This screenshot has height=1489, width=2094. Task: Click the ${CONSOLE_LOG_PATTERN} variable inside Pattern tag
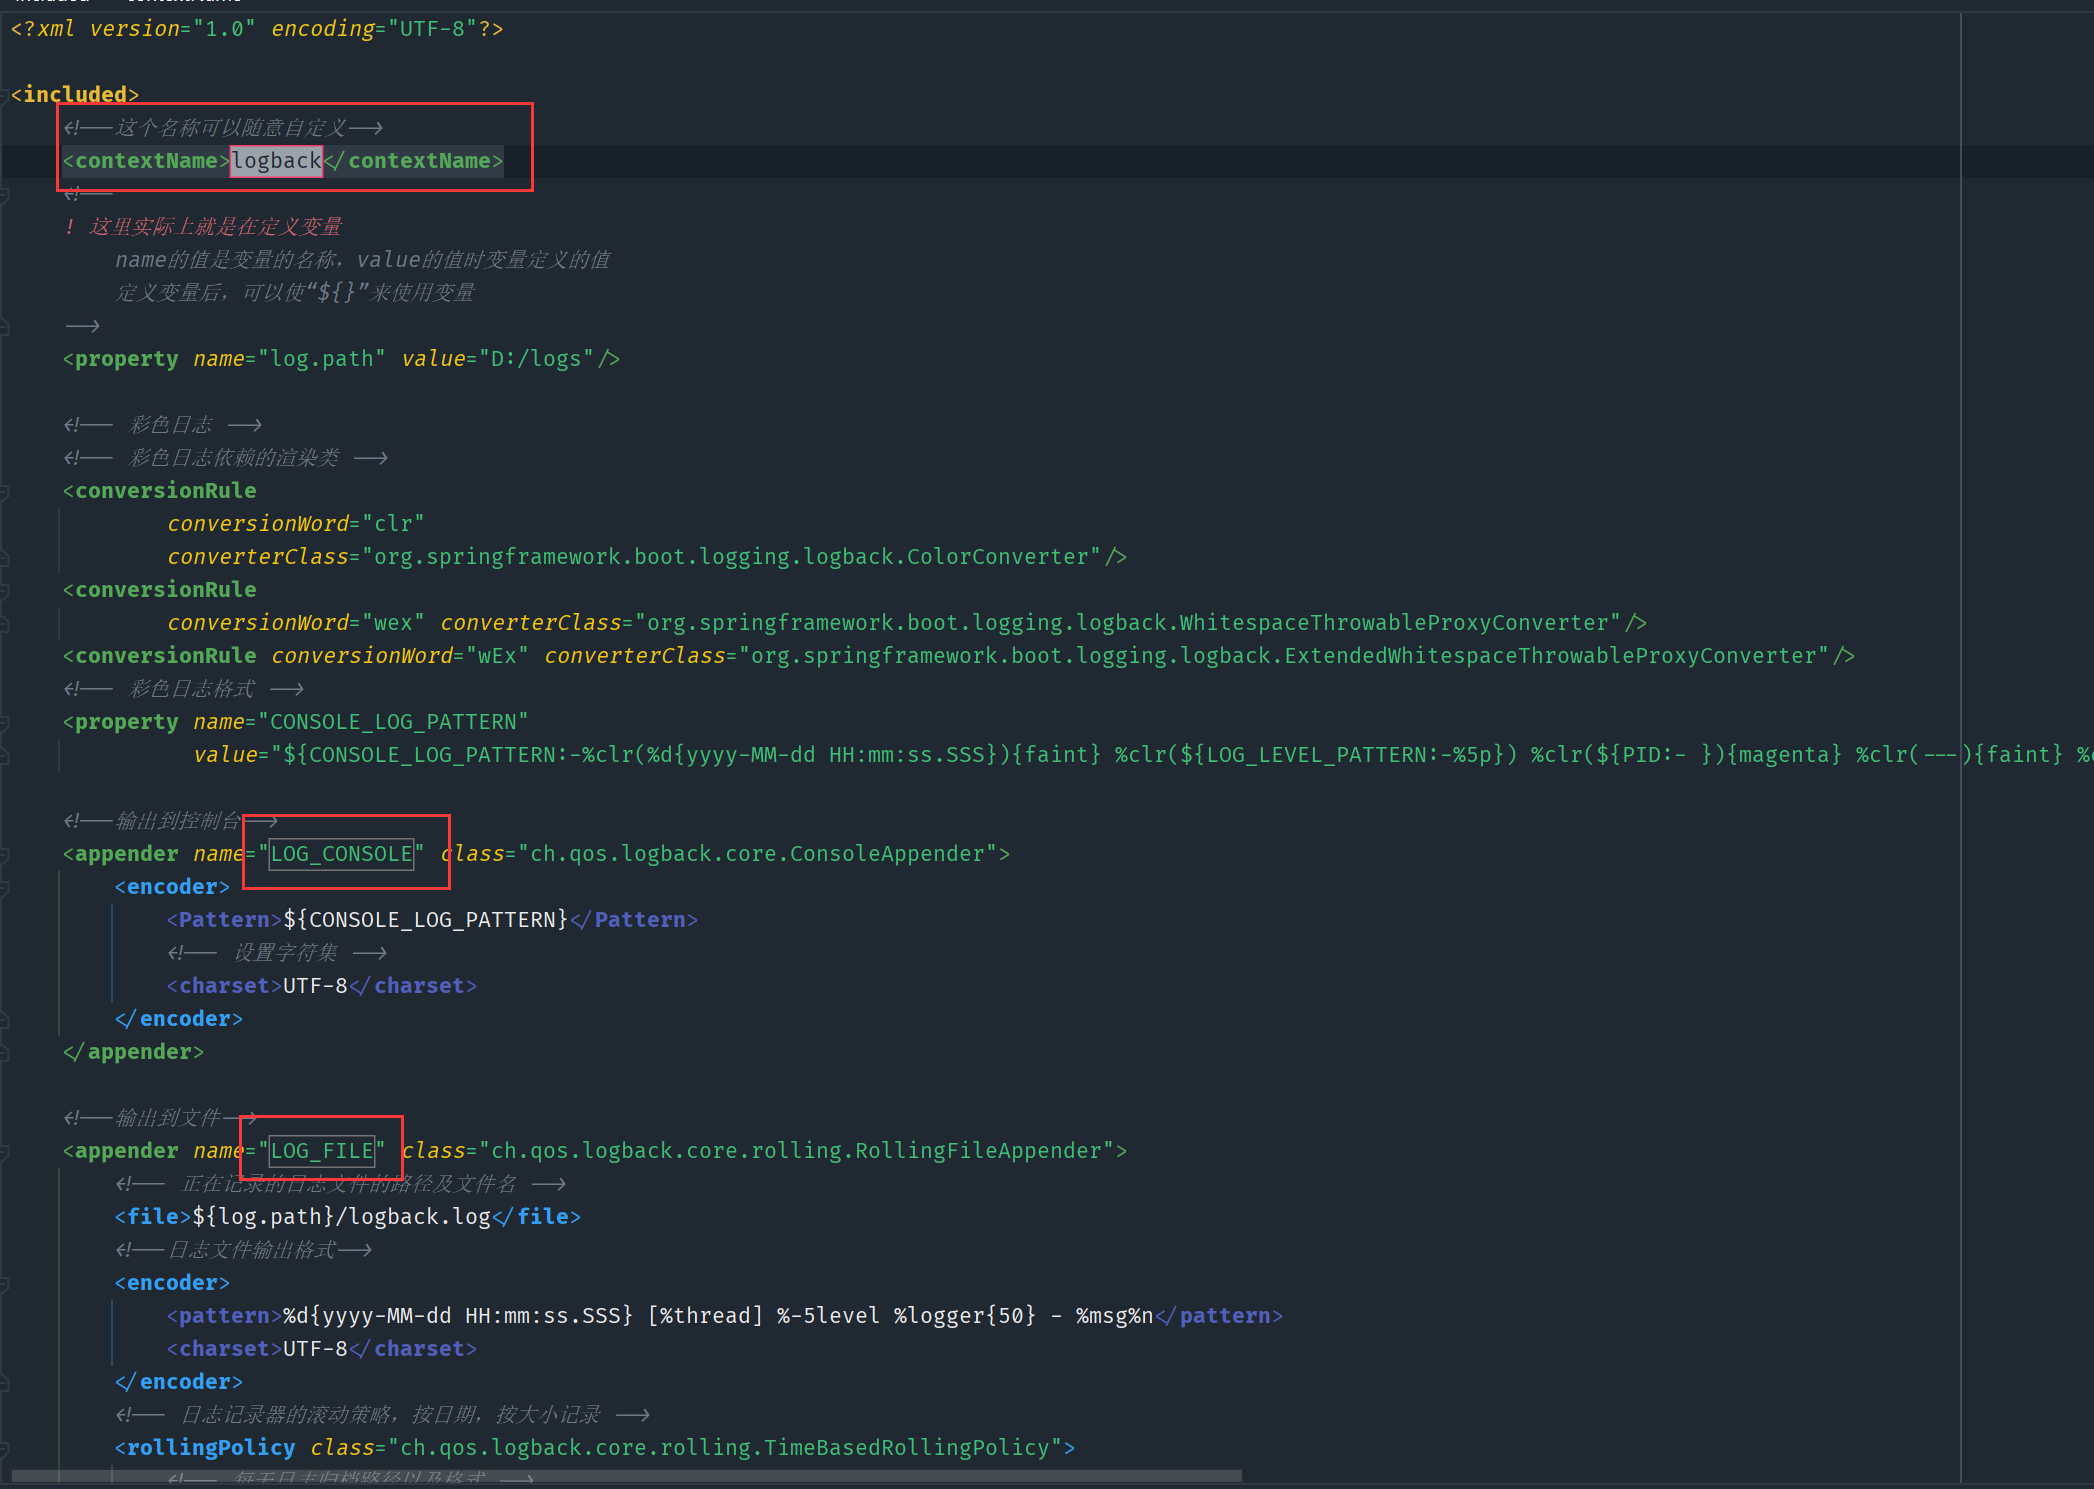coord(425,920)
